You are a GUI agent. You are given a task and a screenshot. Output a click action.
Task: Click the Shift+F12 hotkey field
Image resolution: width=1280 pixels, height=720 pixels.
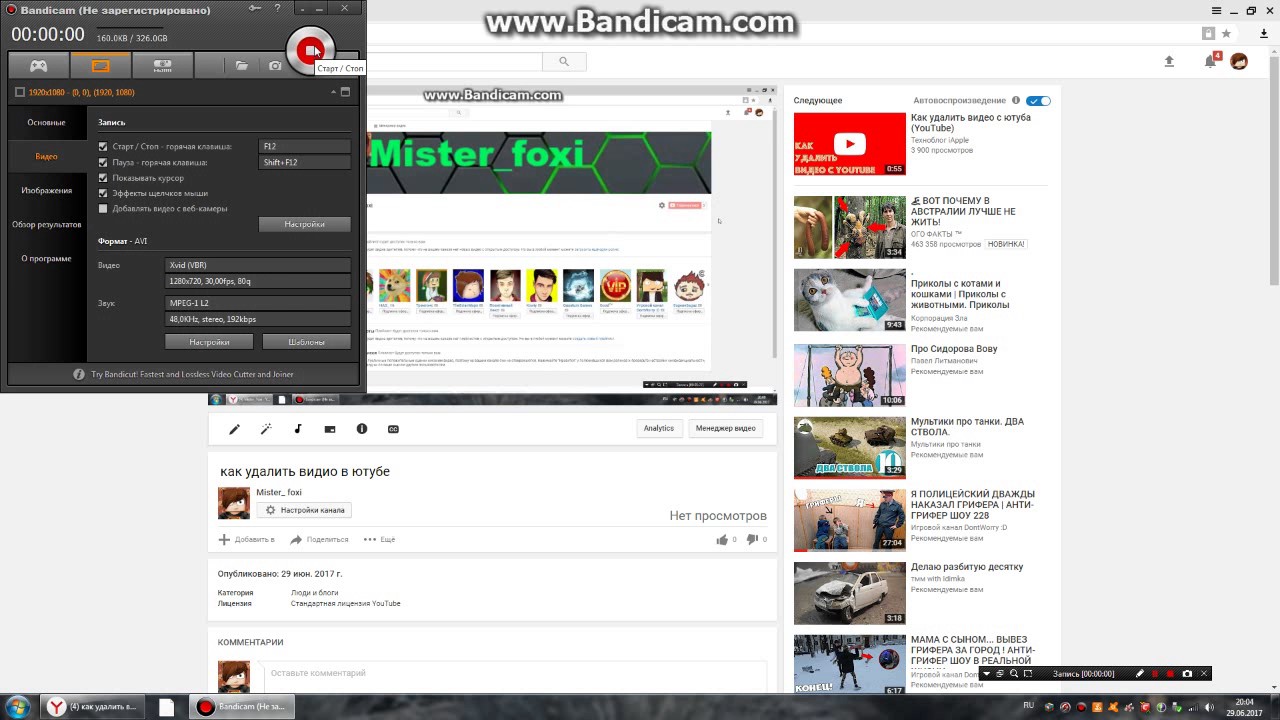pyautogui.click(x=304, y=162)
